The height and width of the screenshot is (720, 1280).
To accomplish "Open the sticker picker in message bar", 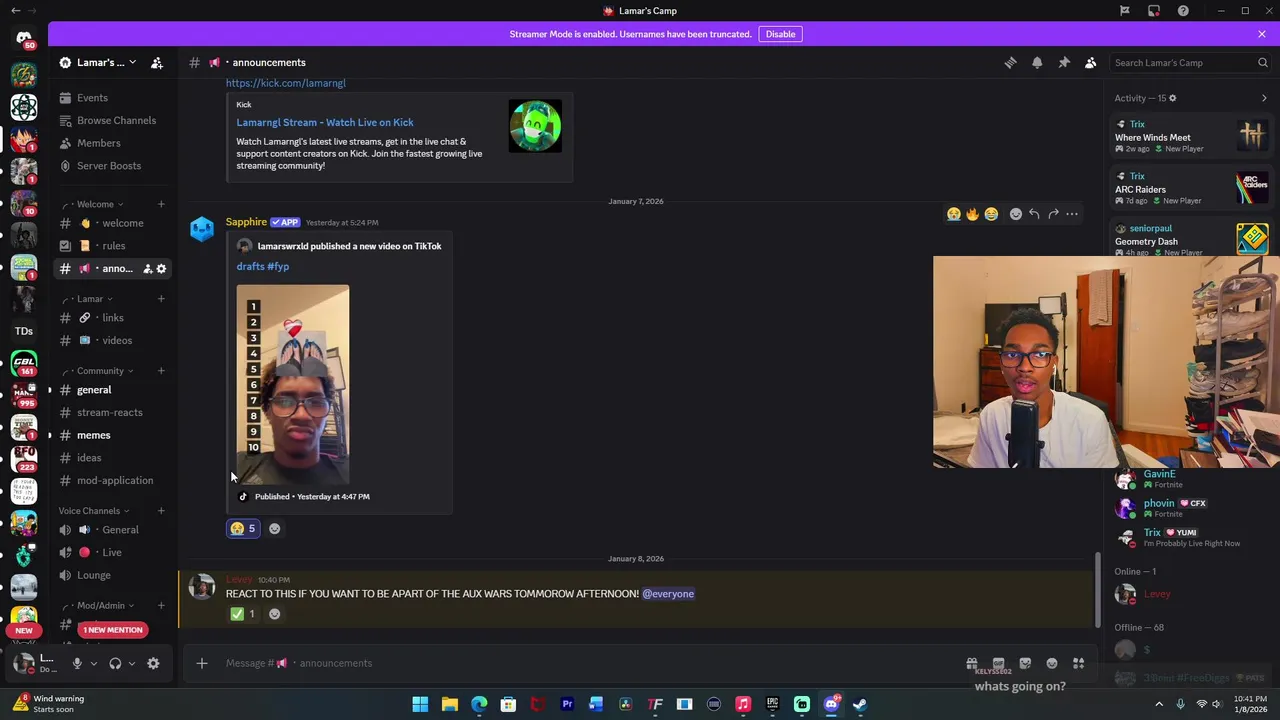I will [1025, 663].
